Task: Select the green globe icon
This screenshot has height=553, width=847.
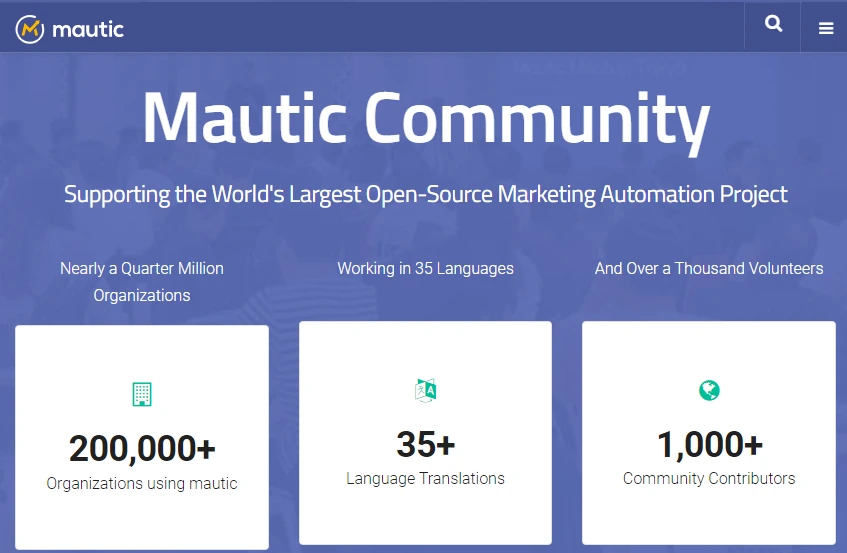Action: coord(709,390)
